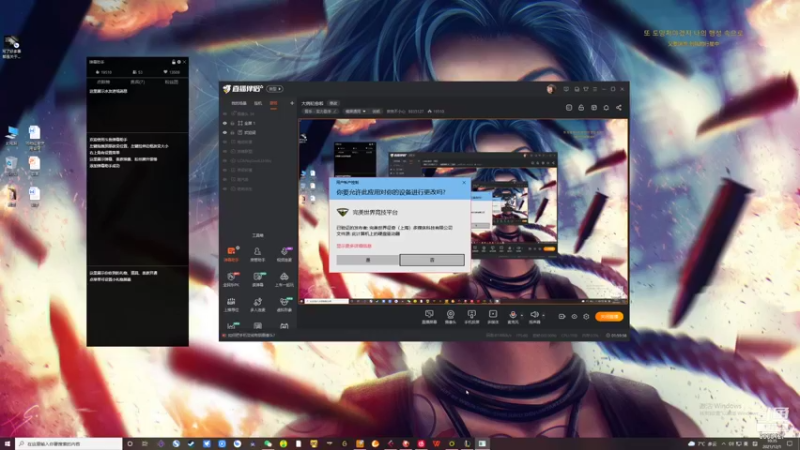Toggle the eye icon of the source below 全屏 1
This screenshot has width=800, height=450.
225,132
